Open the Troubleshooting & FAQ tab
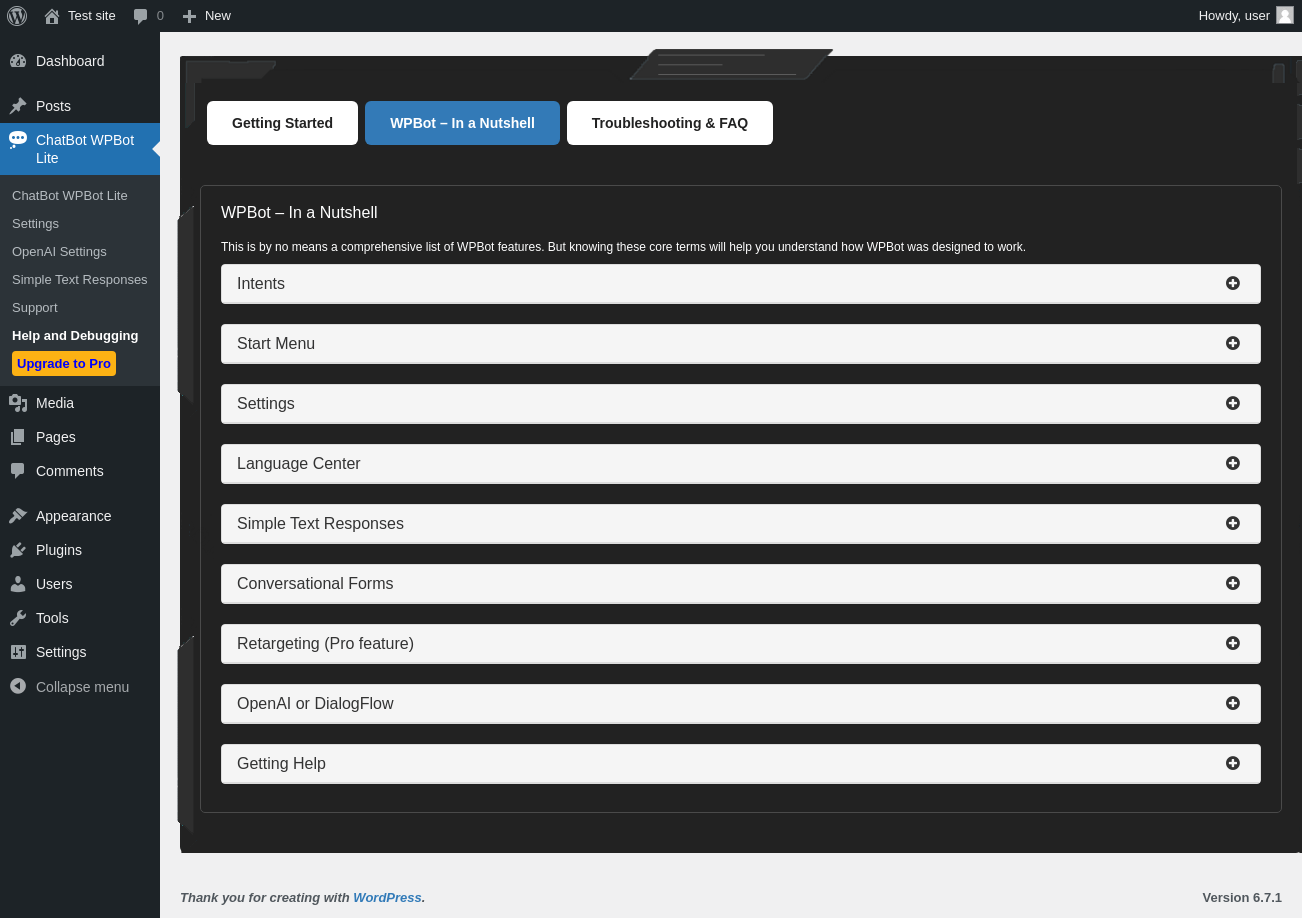The width and height of the screenshot is (1302, 918). [670, 123]
